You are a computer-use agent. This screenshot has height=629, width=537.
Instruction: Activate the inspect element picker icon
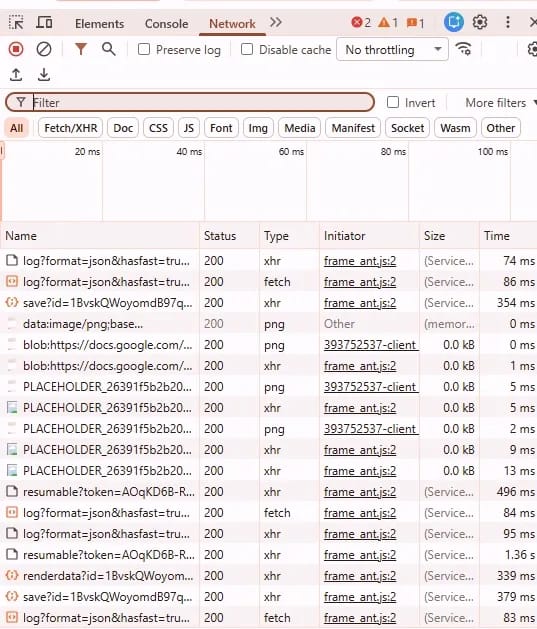pos(16,23)
